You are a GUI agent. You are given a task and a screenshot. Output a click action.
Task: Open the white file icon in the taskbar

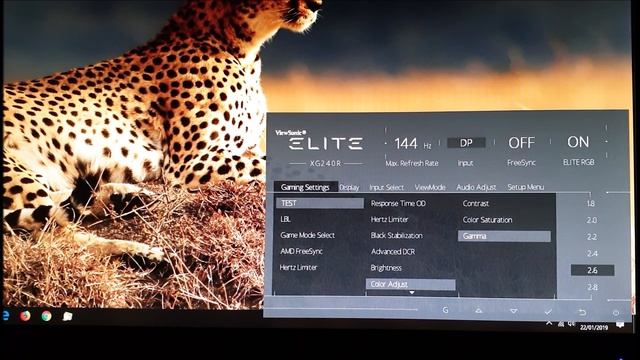click(x=67, y=316)
